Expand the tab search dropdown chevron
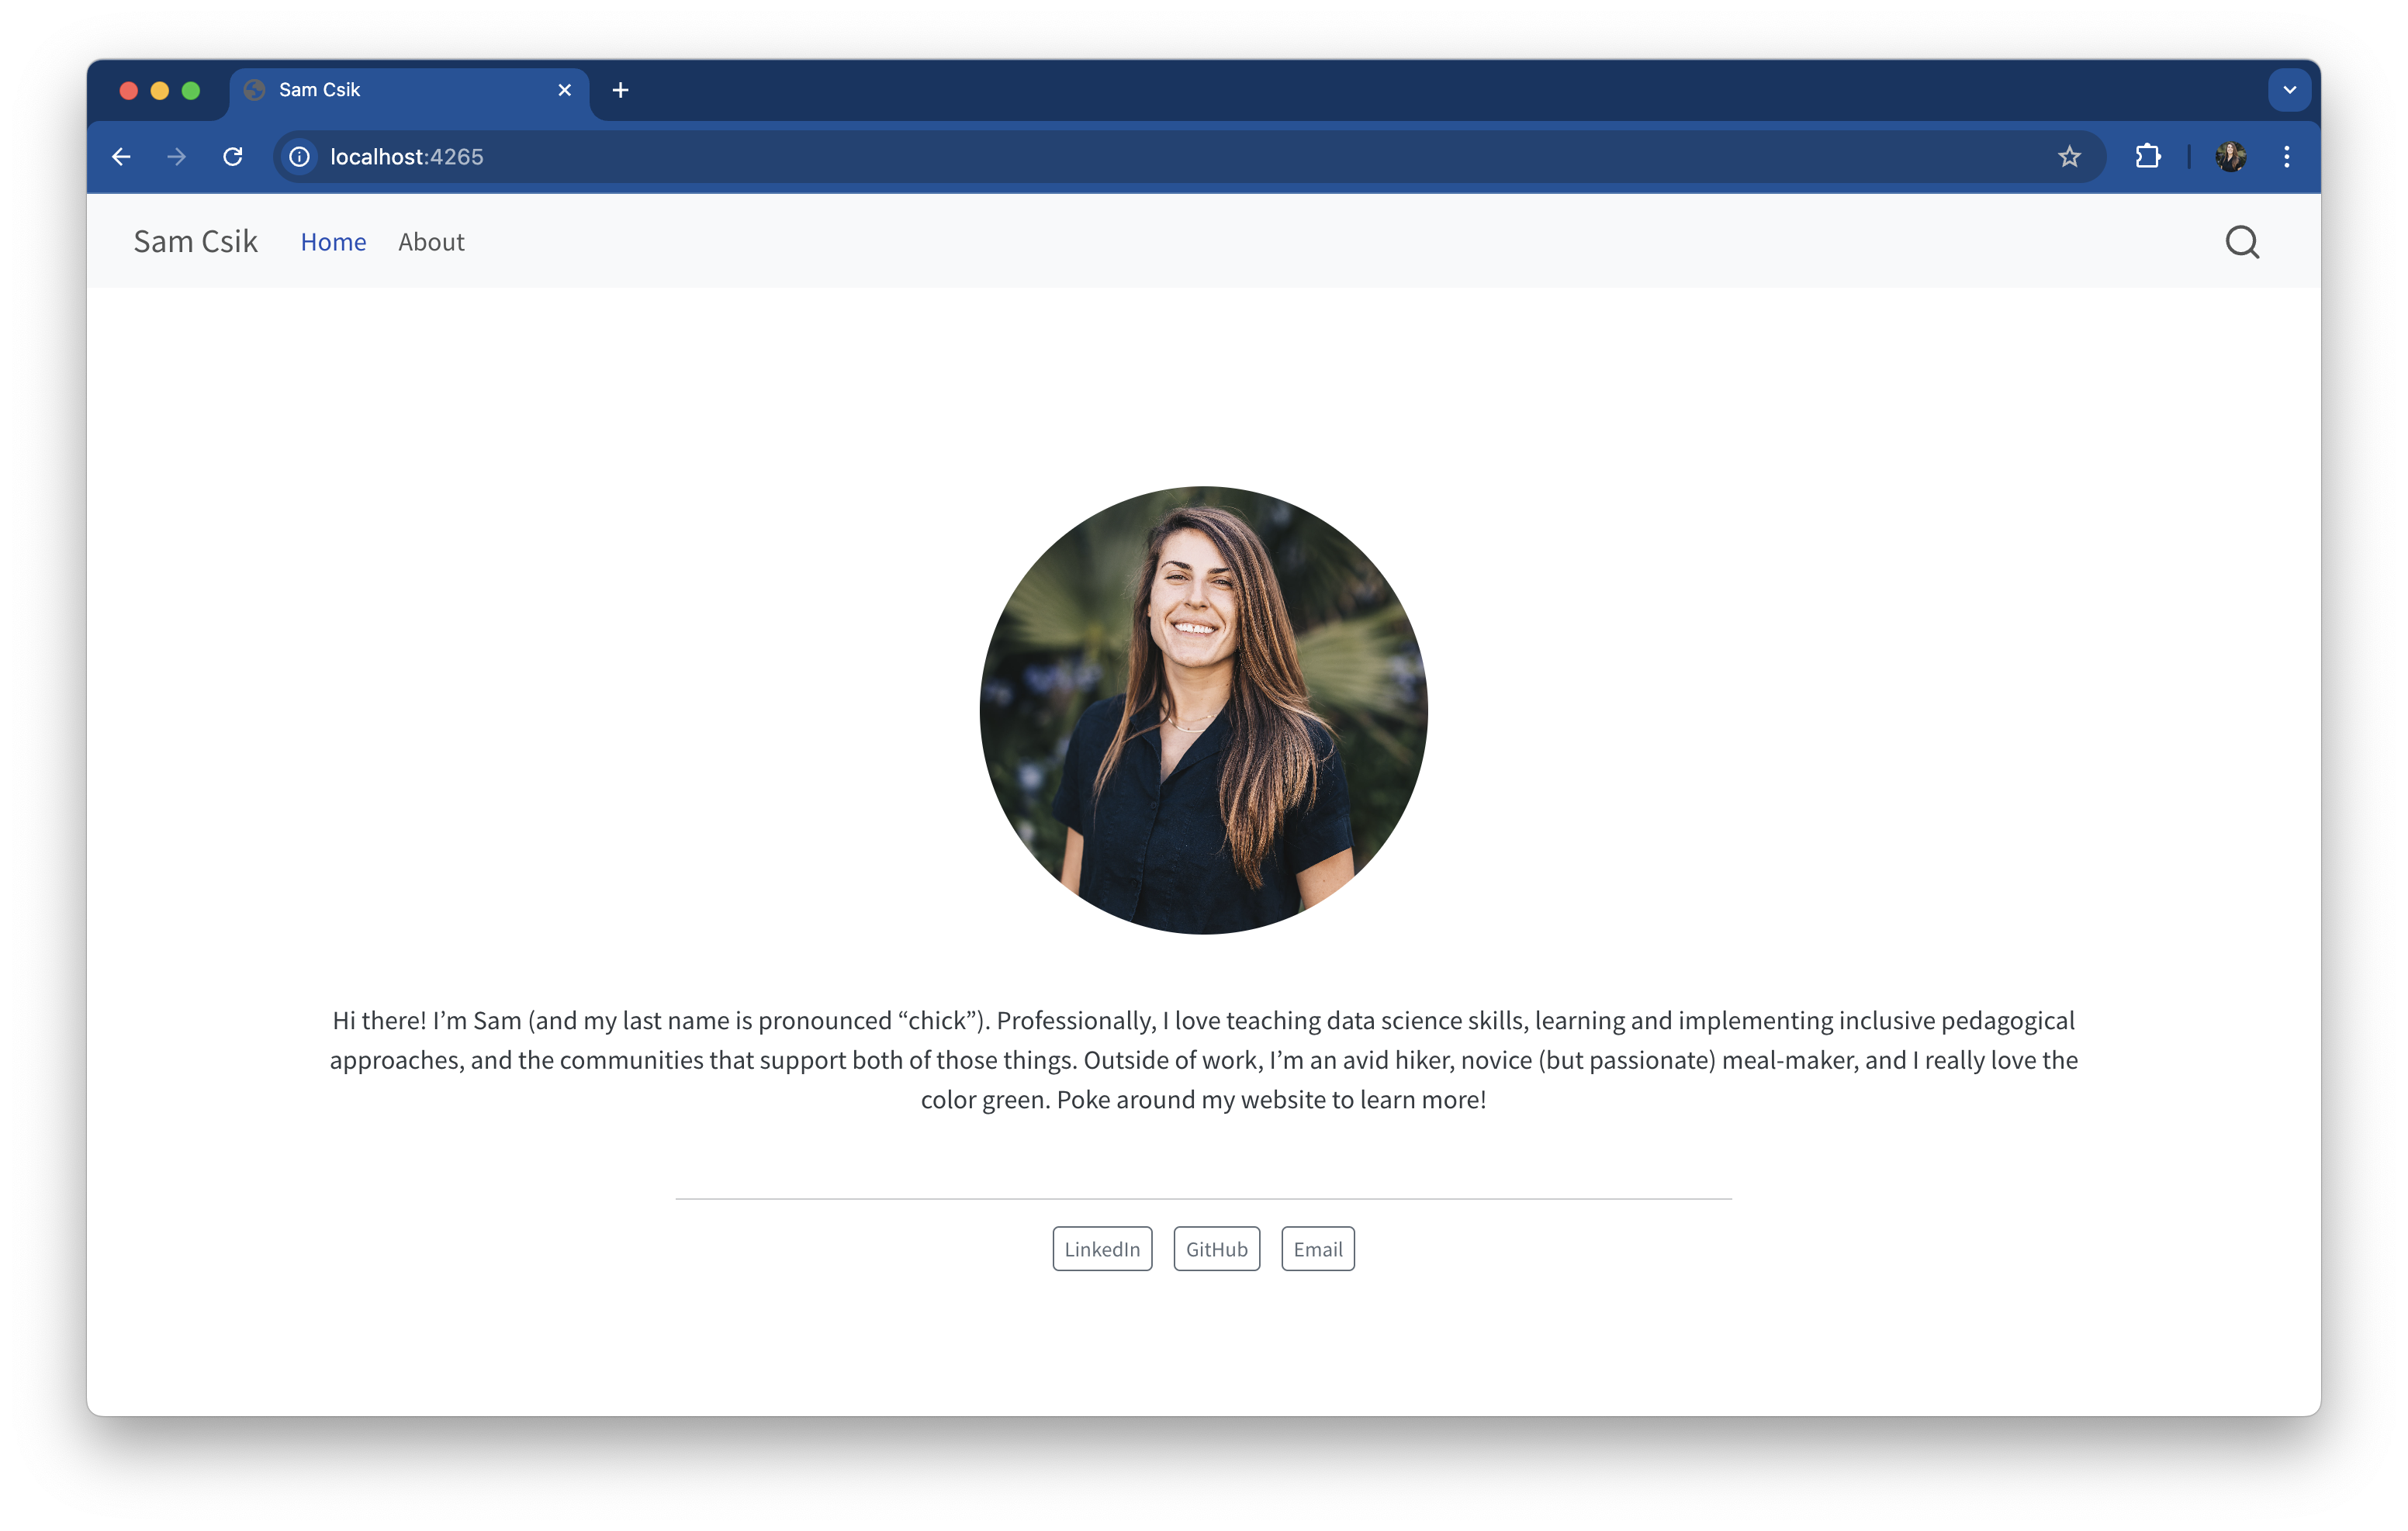Viewport: 2408px width, 1531px height. 2289,90
